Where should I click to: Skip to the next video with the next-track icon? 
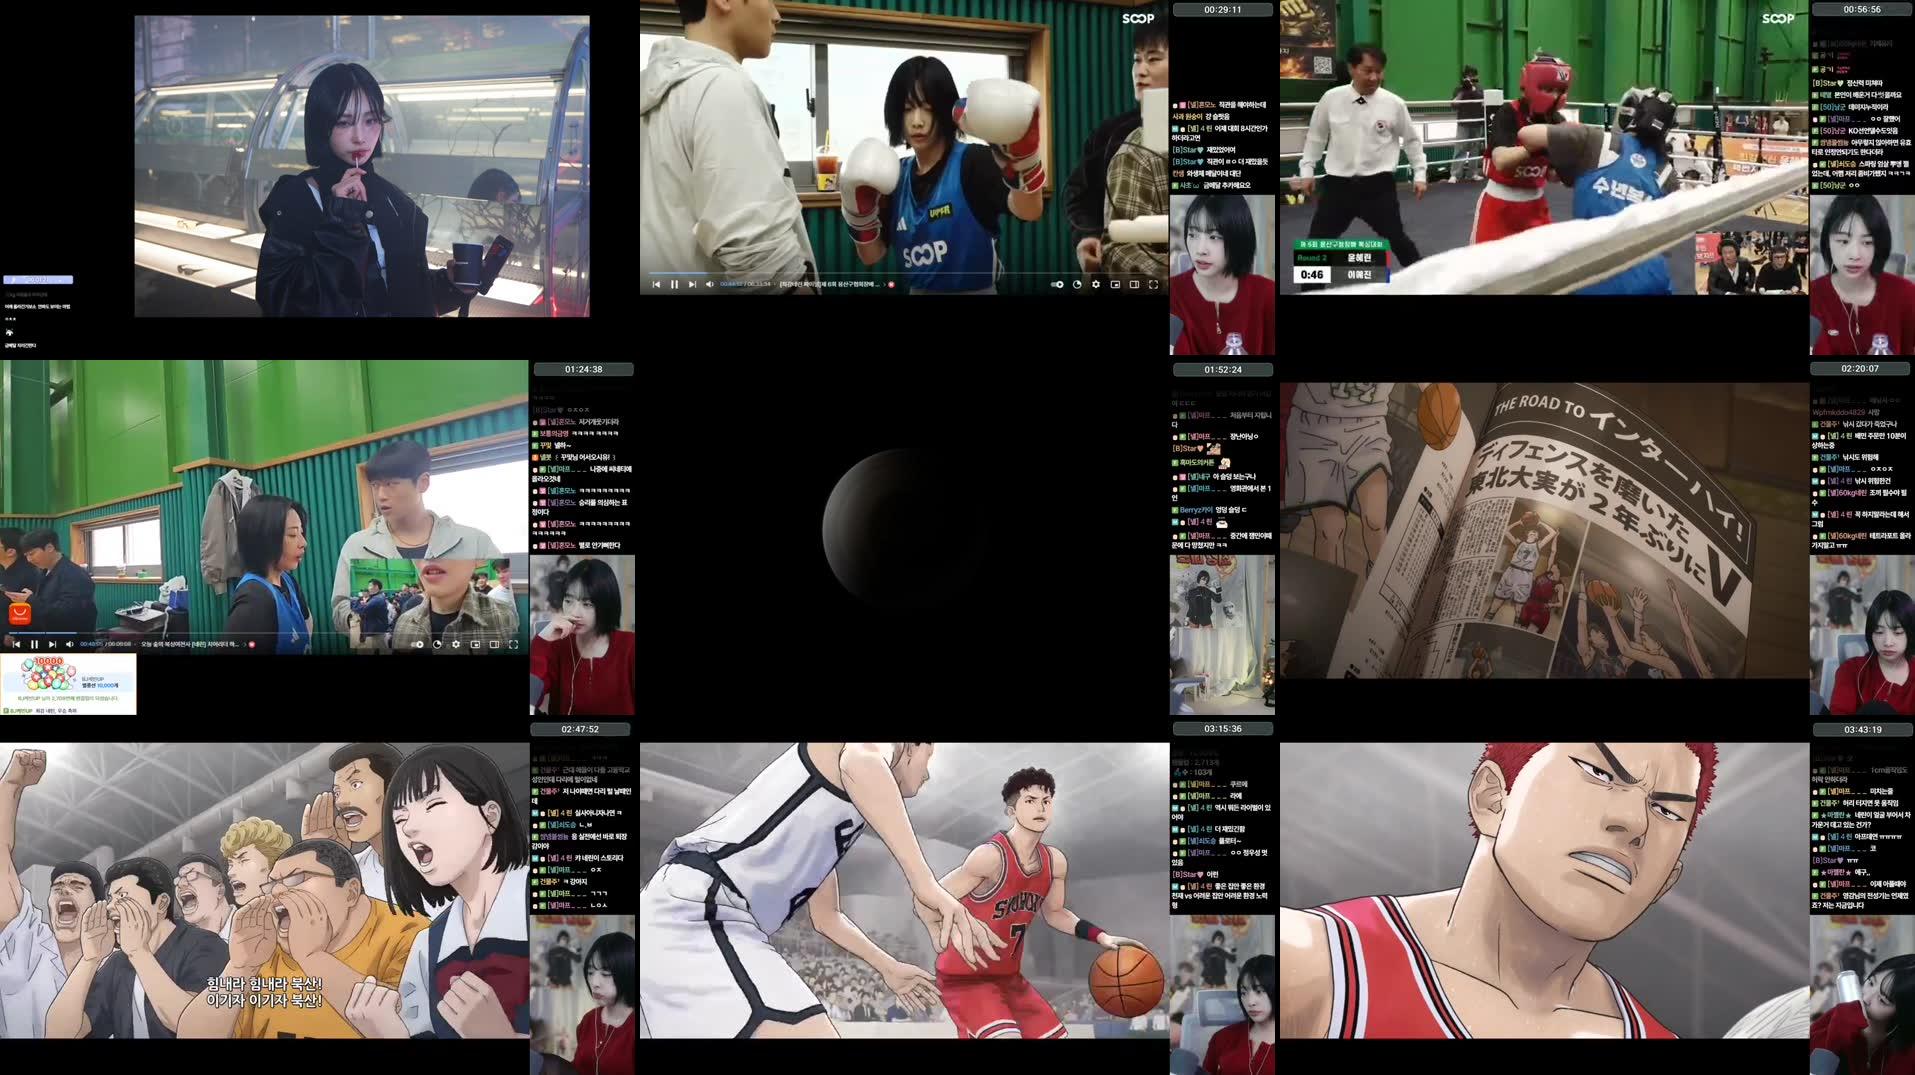point(693,284)
